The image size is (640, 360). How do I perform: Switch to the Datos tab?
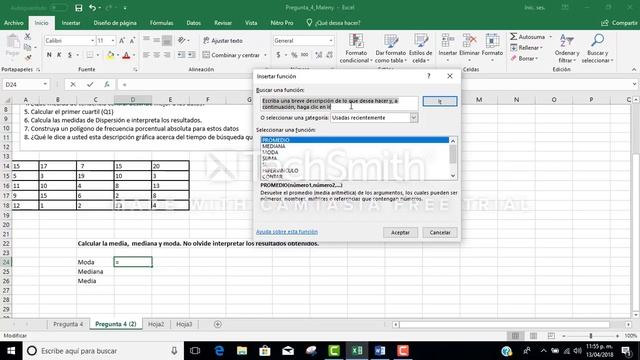[x=193, y=23]
